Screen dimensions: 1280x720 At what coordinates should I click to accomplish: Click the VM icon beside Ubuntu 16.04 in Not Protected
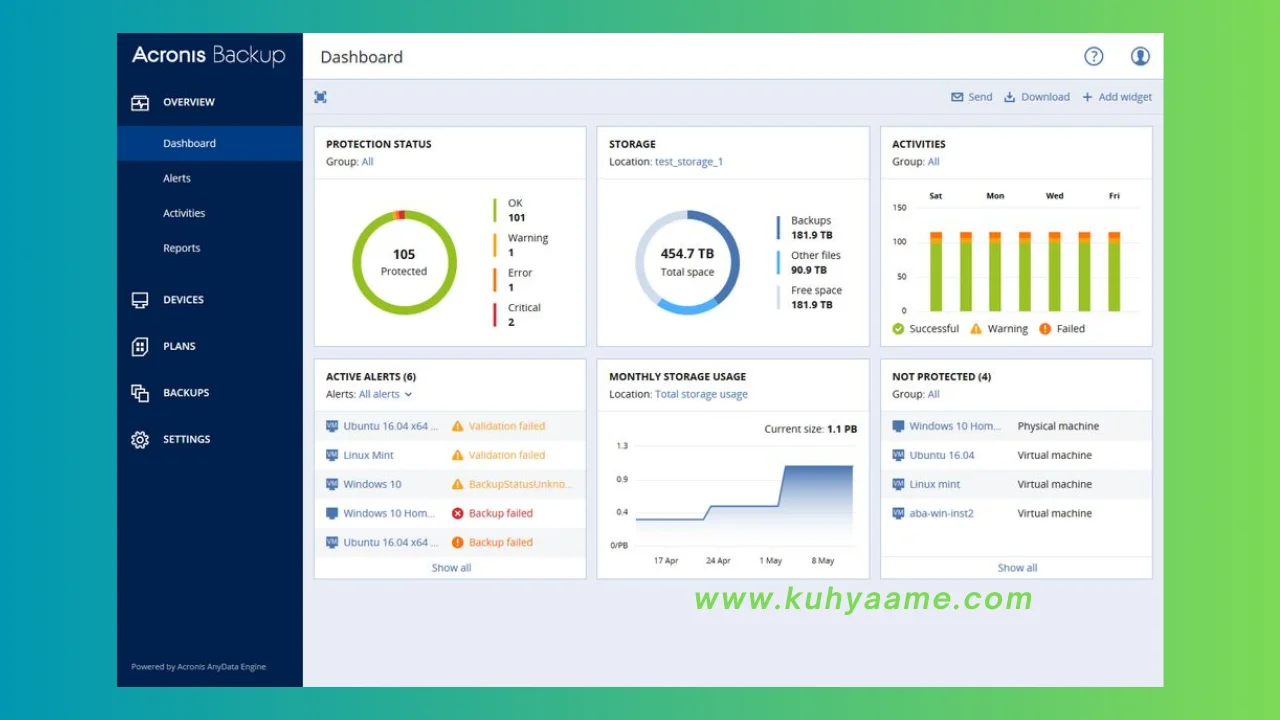coord(898,455)
